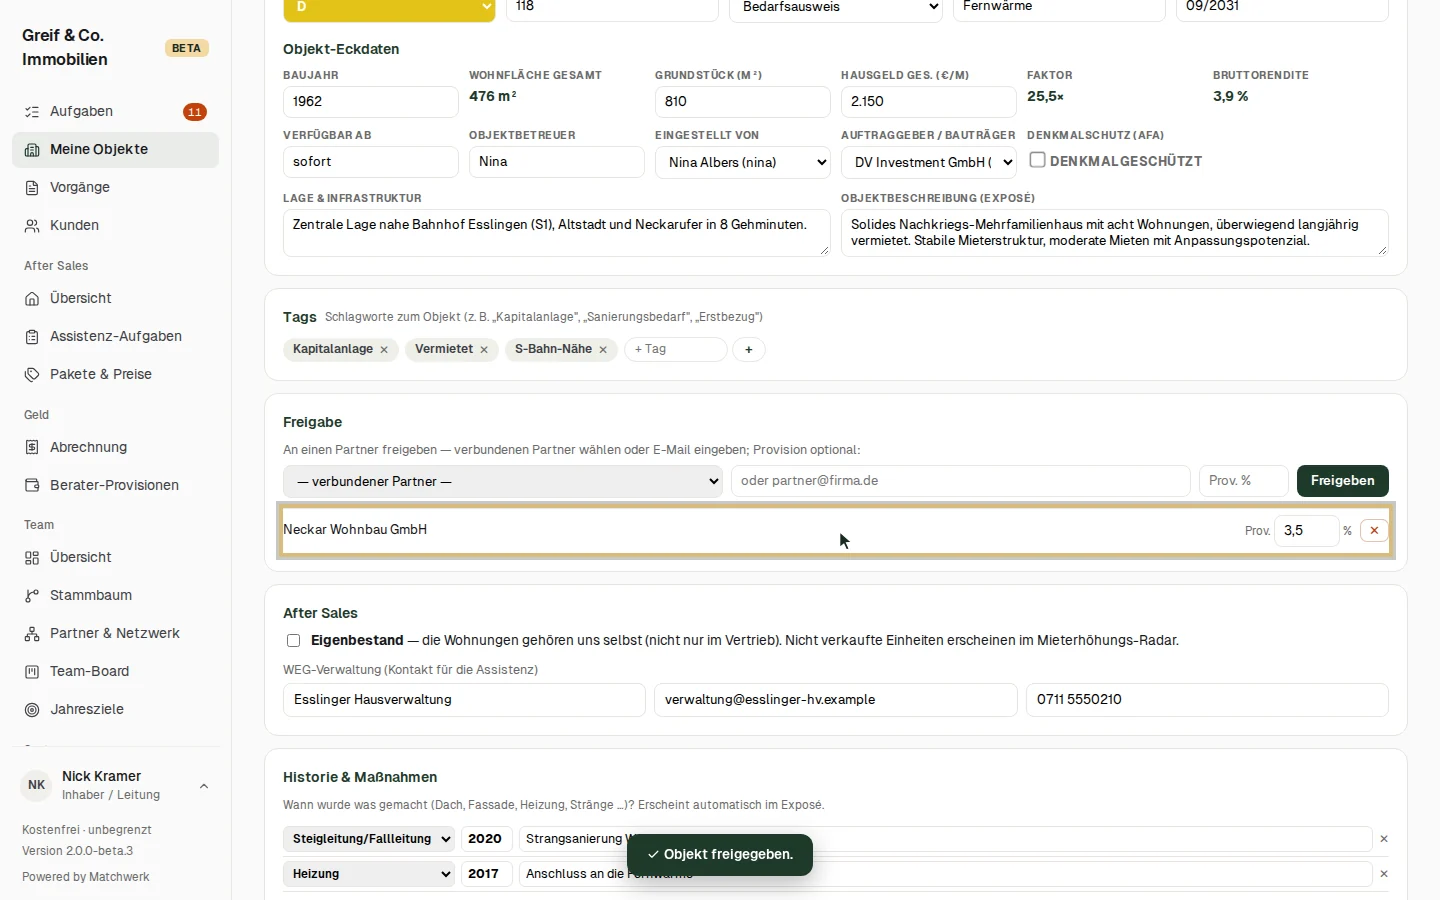Screen dimensions: 1440x900
Task: Open the Eingestellt von dropdown
Action: pyautogui.click(x=743, y=162)
